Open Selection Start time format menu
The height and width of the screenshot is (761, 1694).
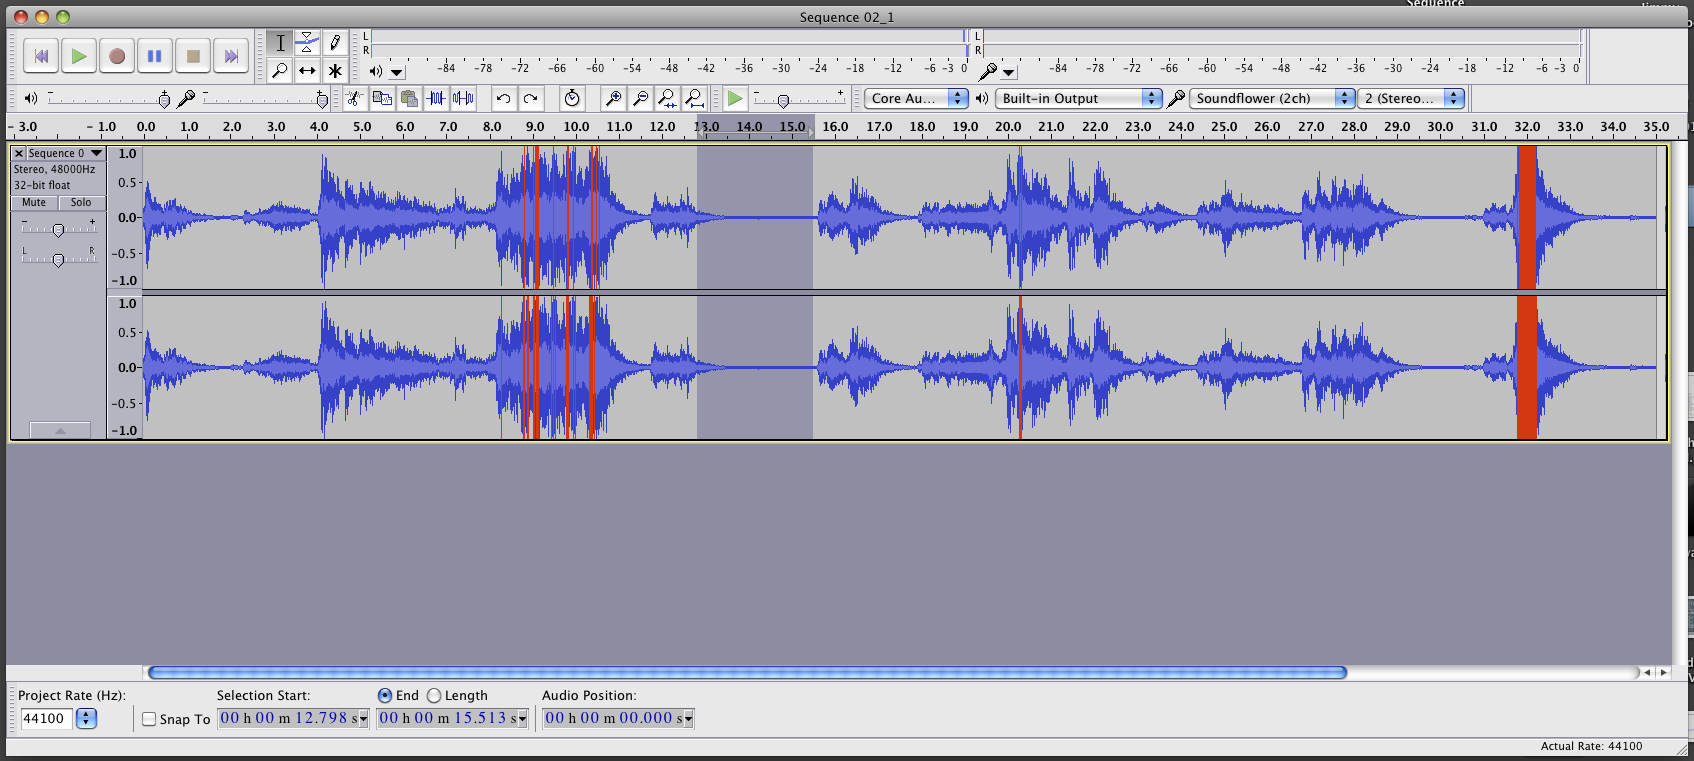pos(363,719)
